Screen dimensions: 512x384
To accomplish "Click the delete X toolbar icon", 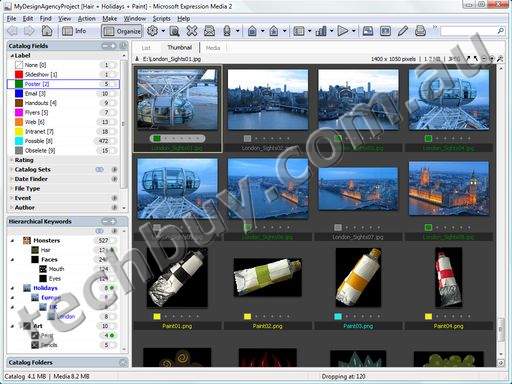I will [192, 31].
